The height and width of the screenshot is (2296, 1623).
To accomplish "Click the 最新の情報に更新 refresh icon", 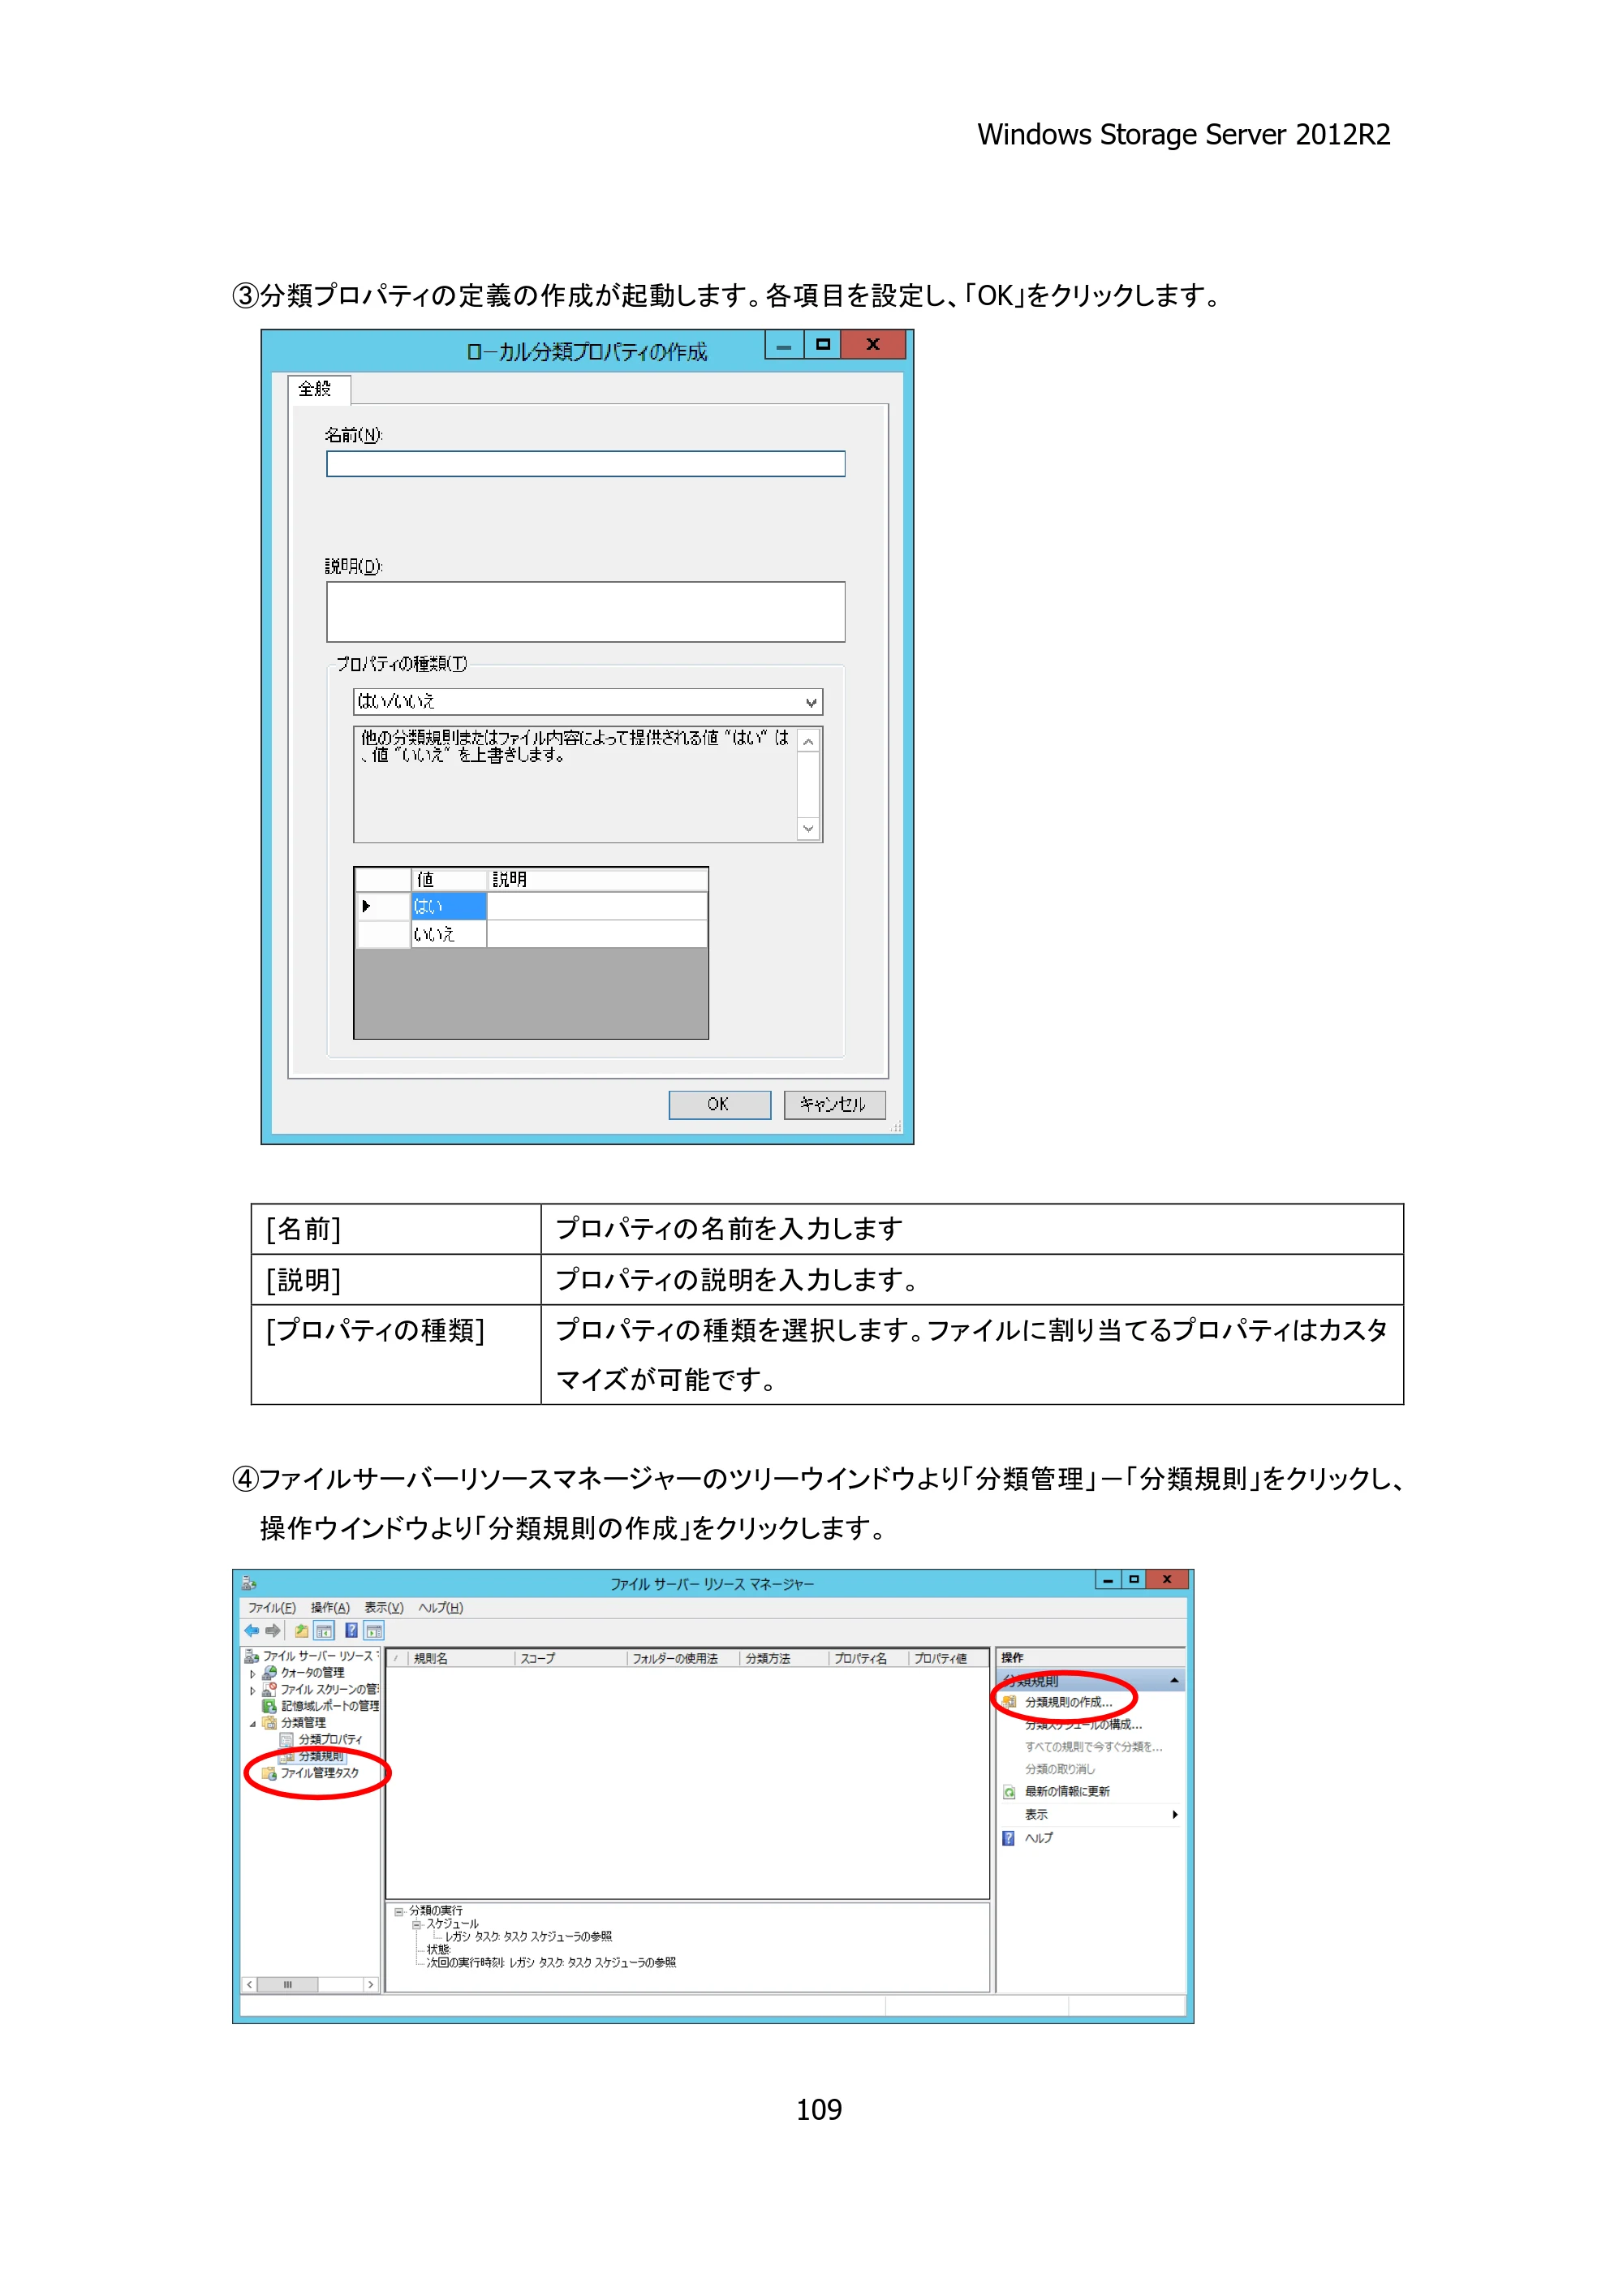I will [1009, 1792].
